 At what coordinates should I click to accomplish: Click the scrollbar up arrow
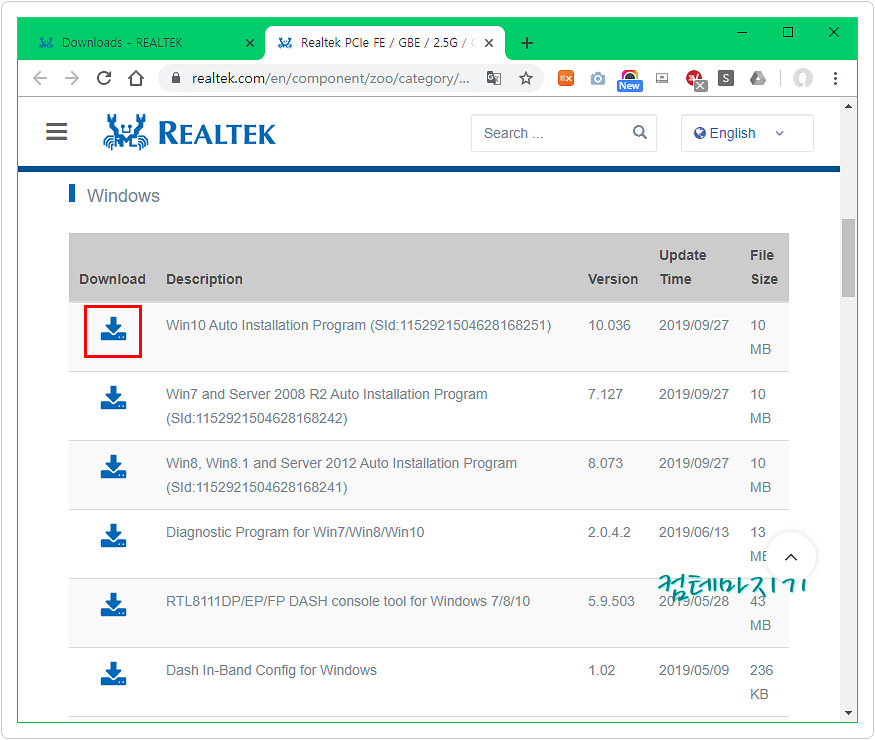point(848,106)
